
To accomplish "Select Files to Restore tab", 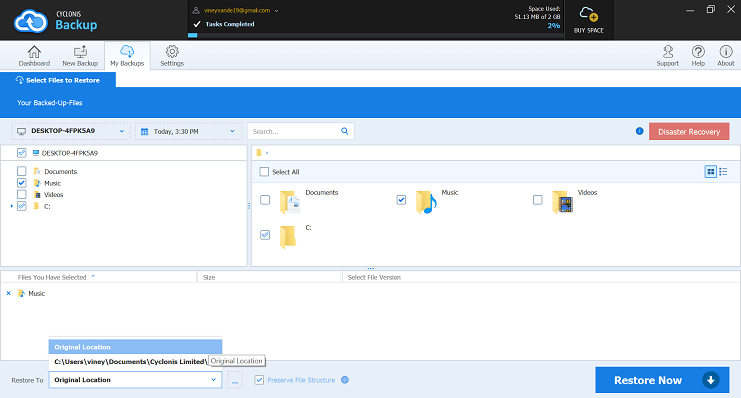I will pos(58,80).
